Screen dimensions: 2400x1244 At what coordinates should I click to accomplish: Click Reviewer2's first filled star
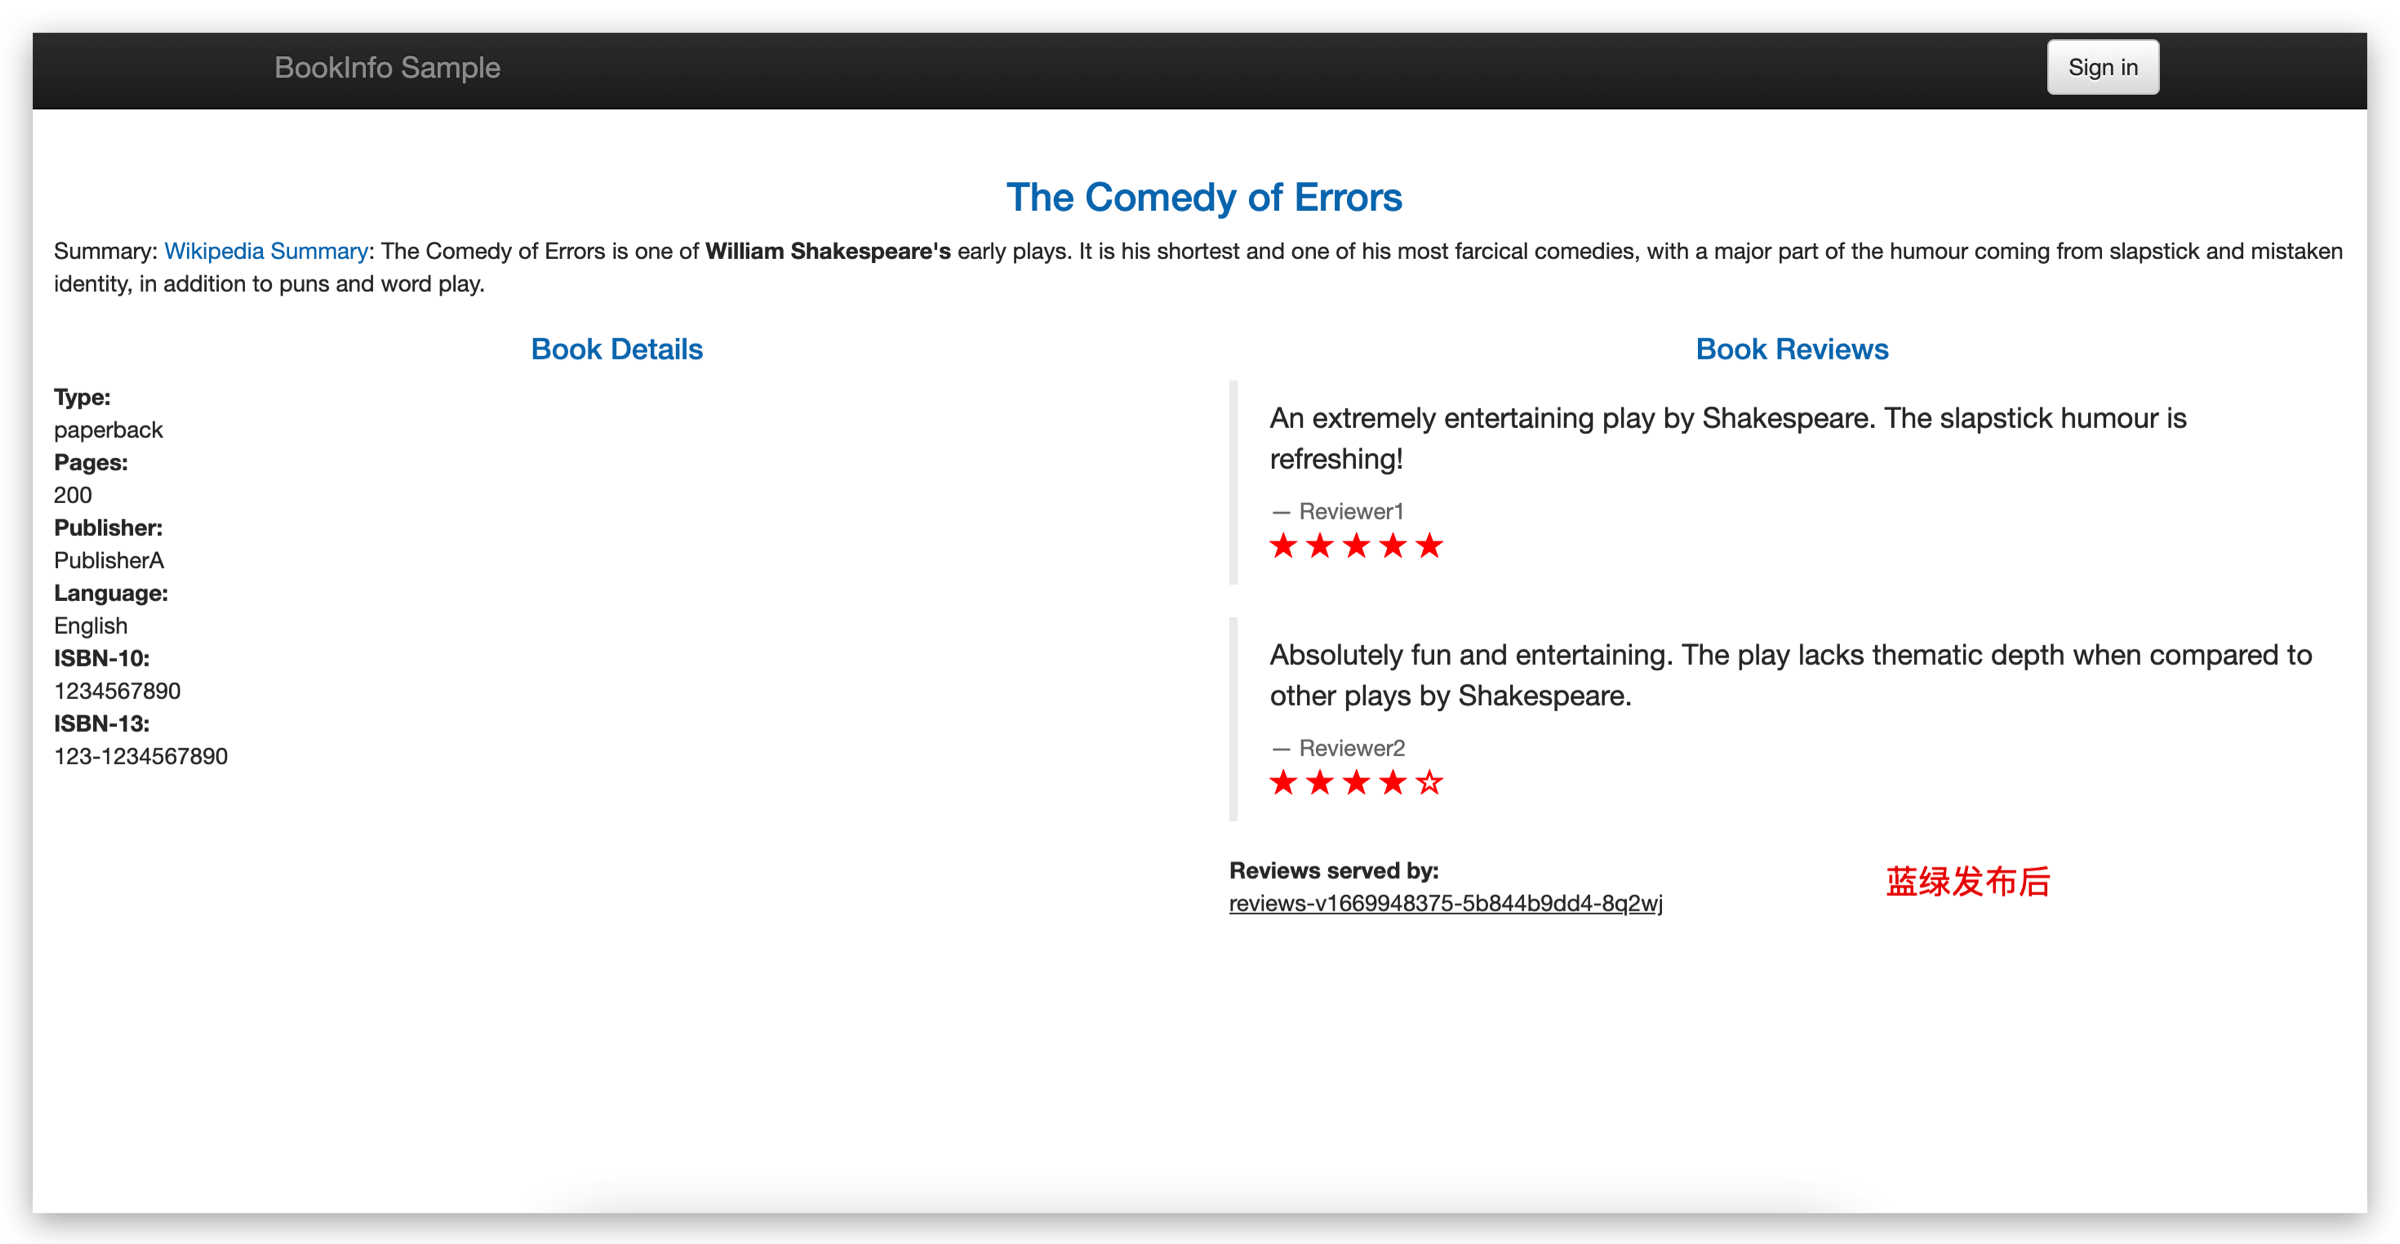point(1283,783)
